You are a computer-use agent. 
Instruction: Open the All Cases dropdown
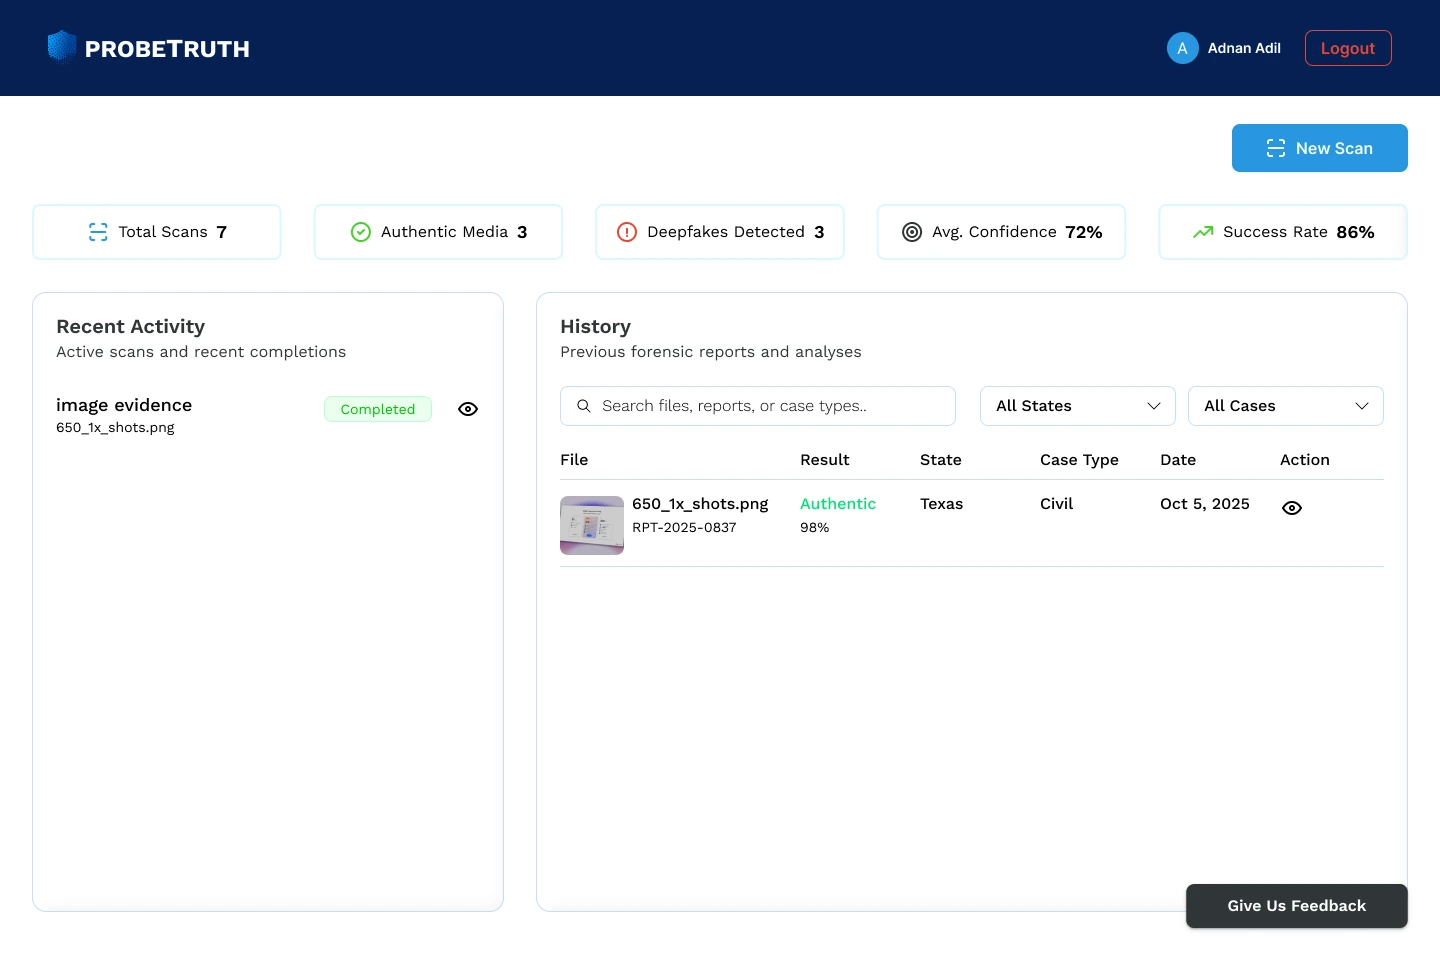(x=1286, y=406)
